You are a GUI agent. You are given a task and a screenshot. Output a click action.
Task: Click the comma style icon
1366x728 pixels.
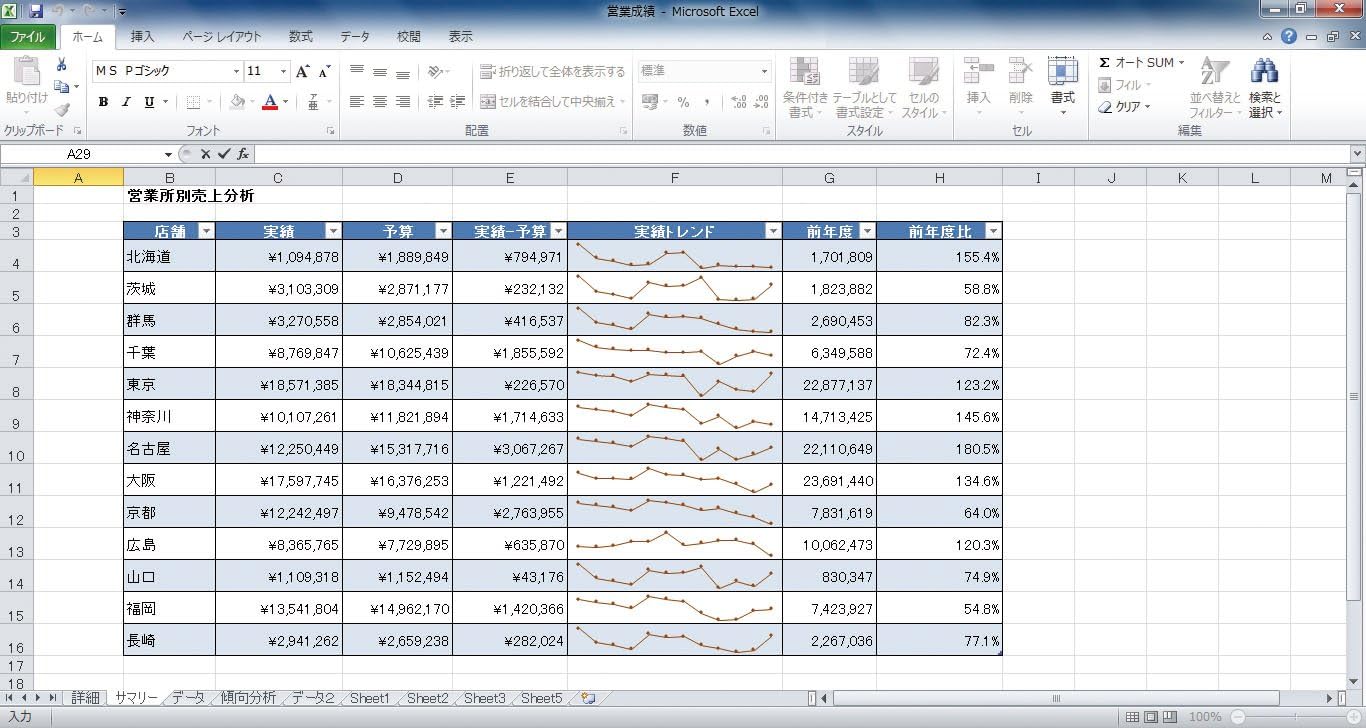coord(707,101)
